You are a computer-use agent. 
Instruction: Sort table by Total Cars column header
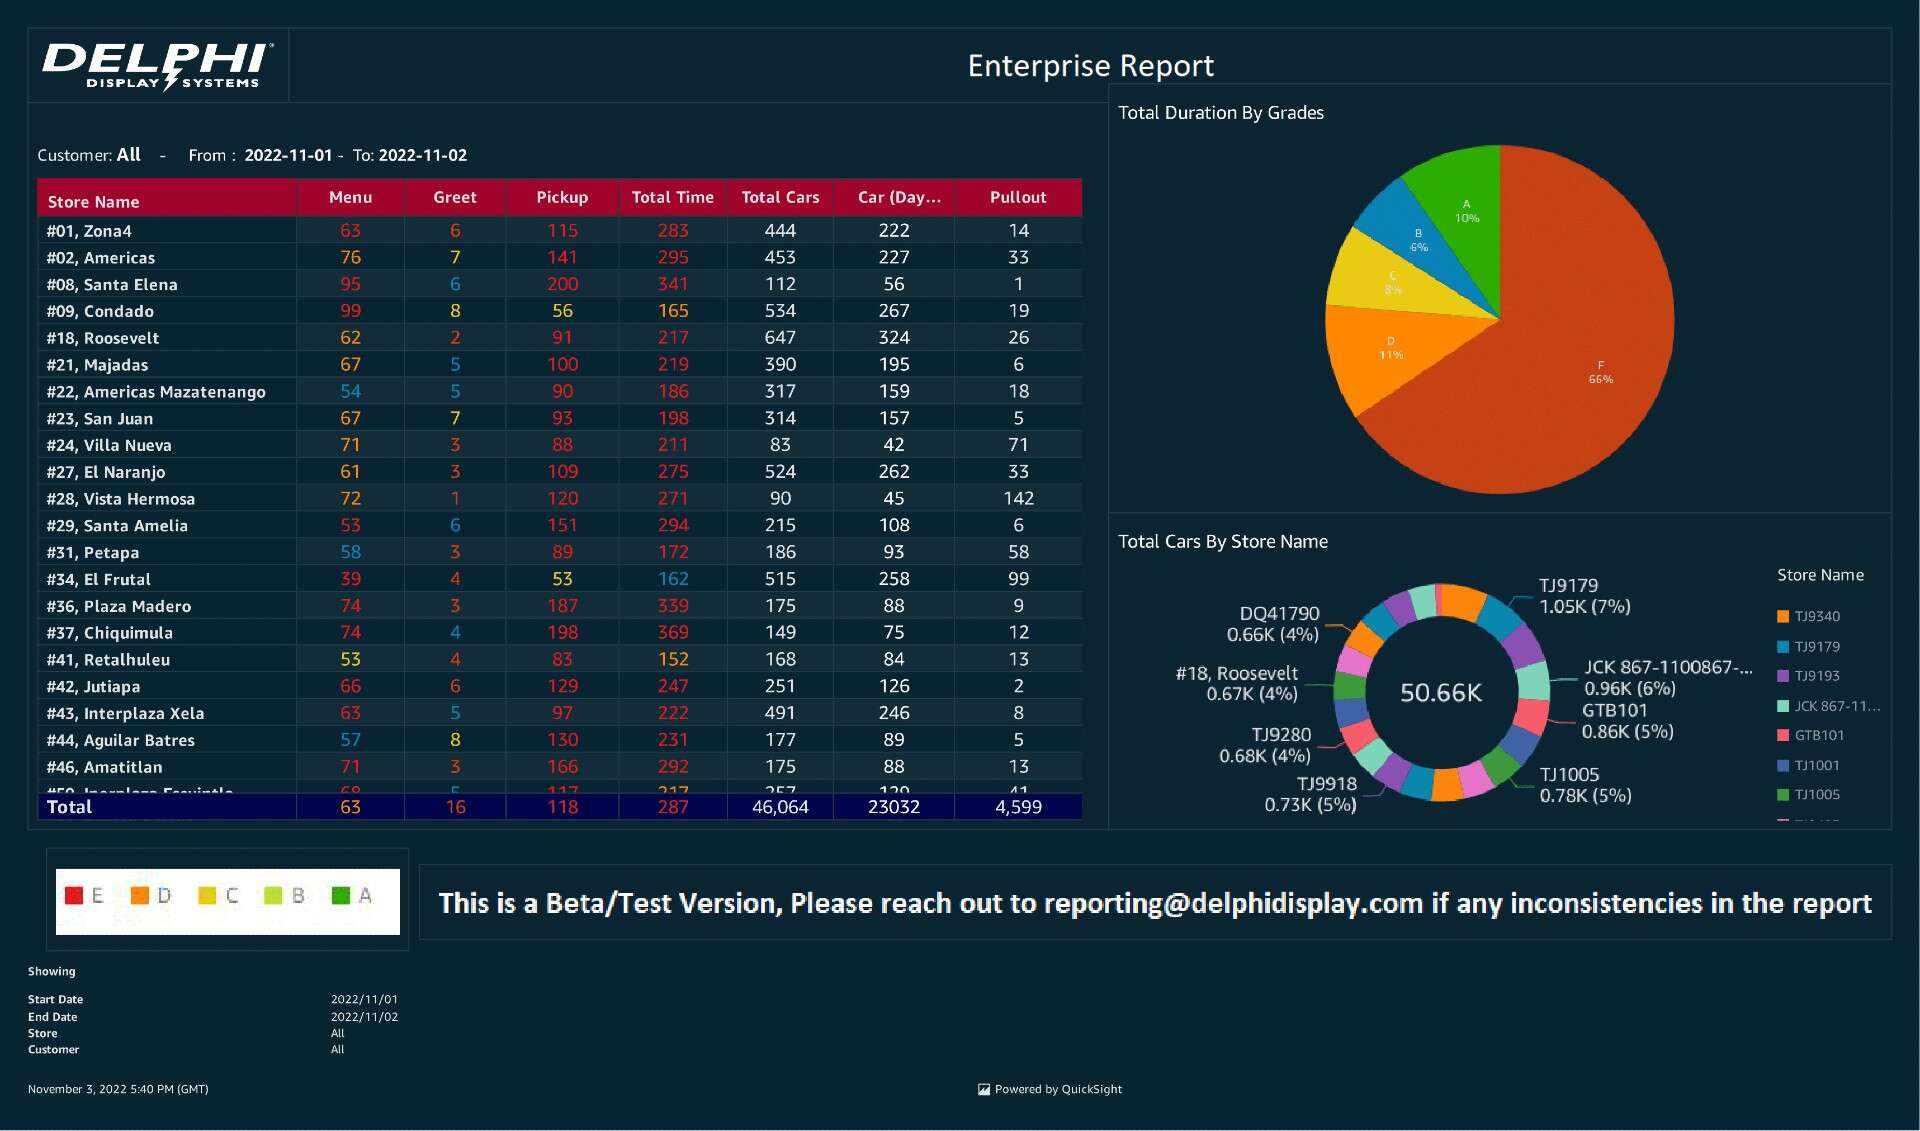point(780,197)
